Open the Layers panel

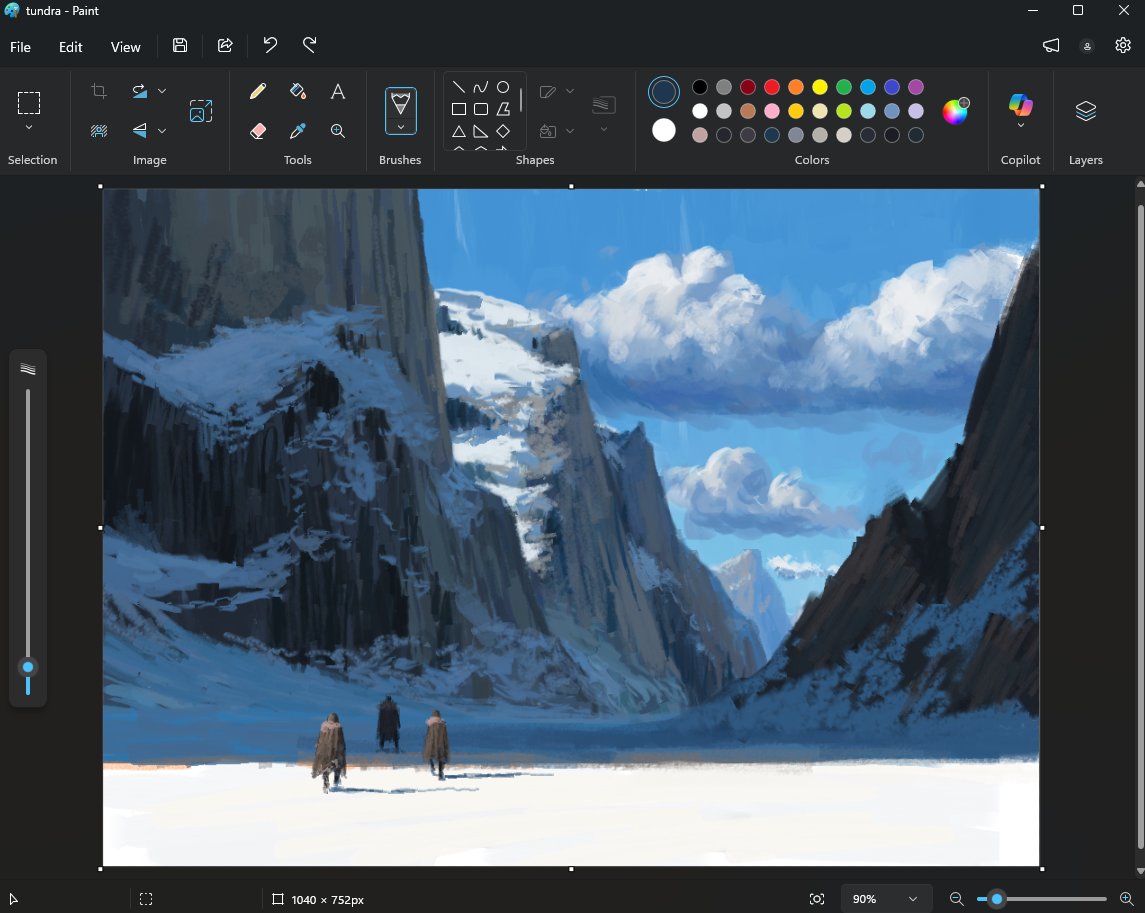pos(1086,111)
